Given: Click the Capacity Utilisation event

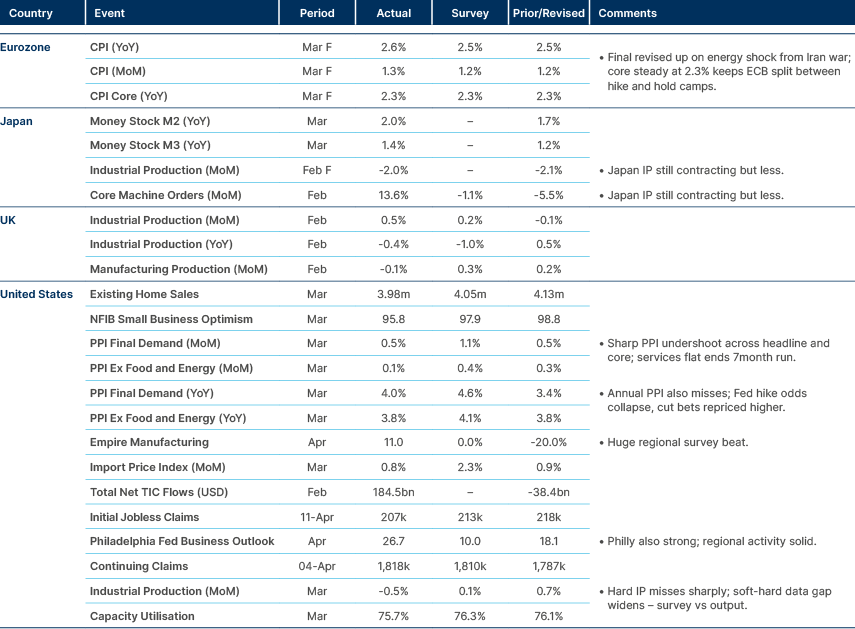Looking at the screenshot, I should click(145, 616).
